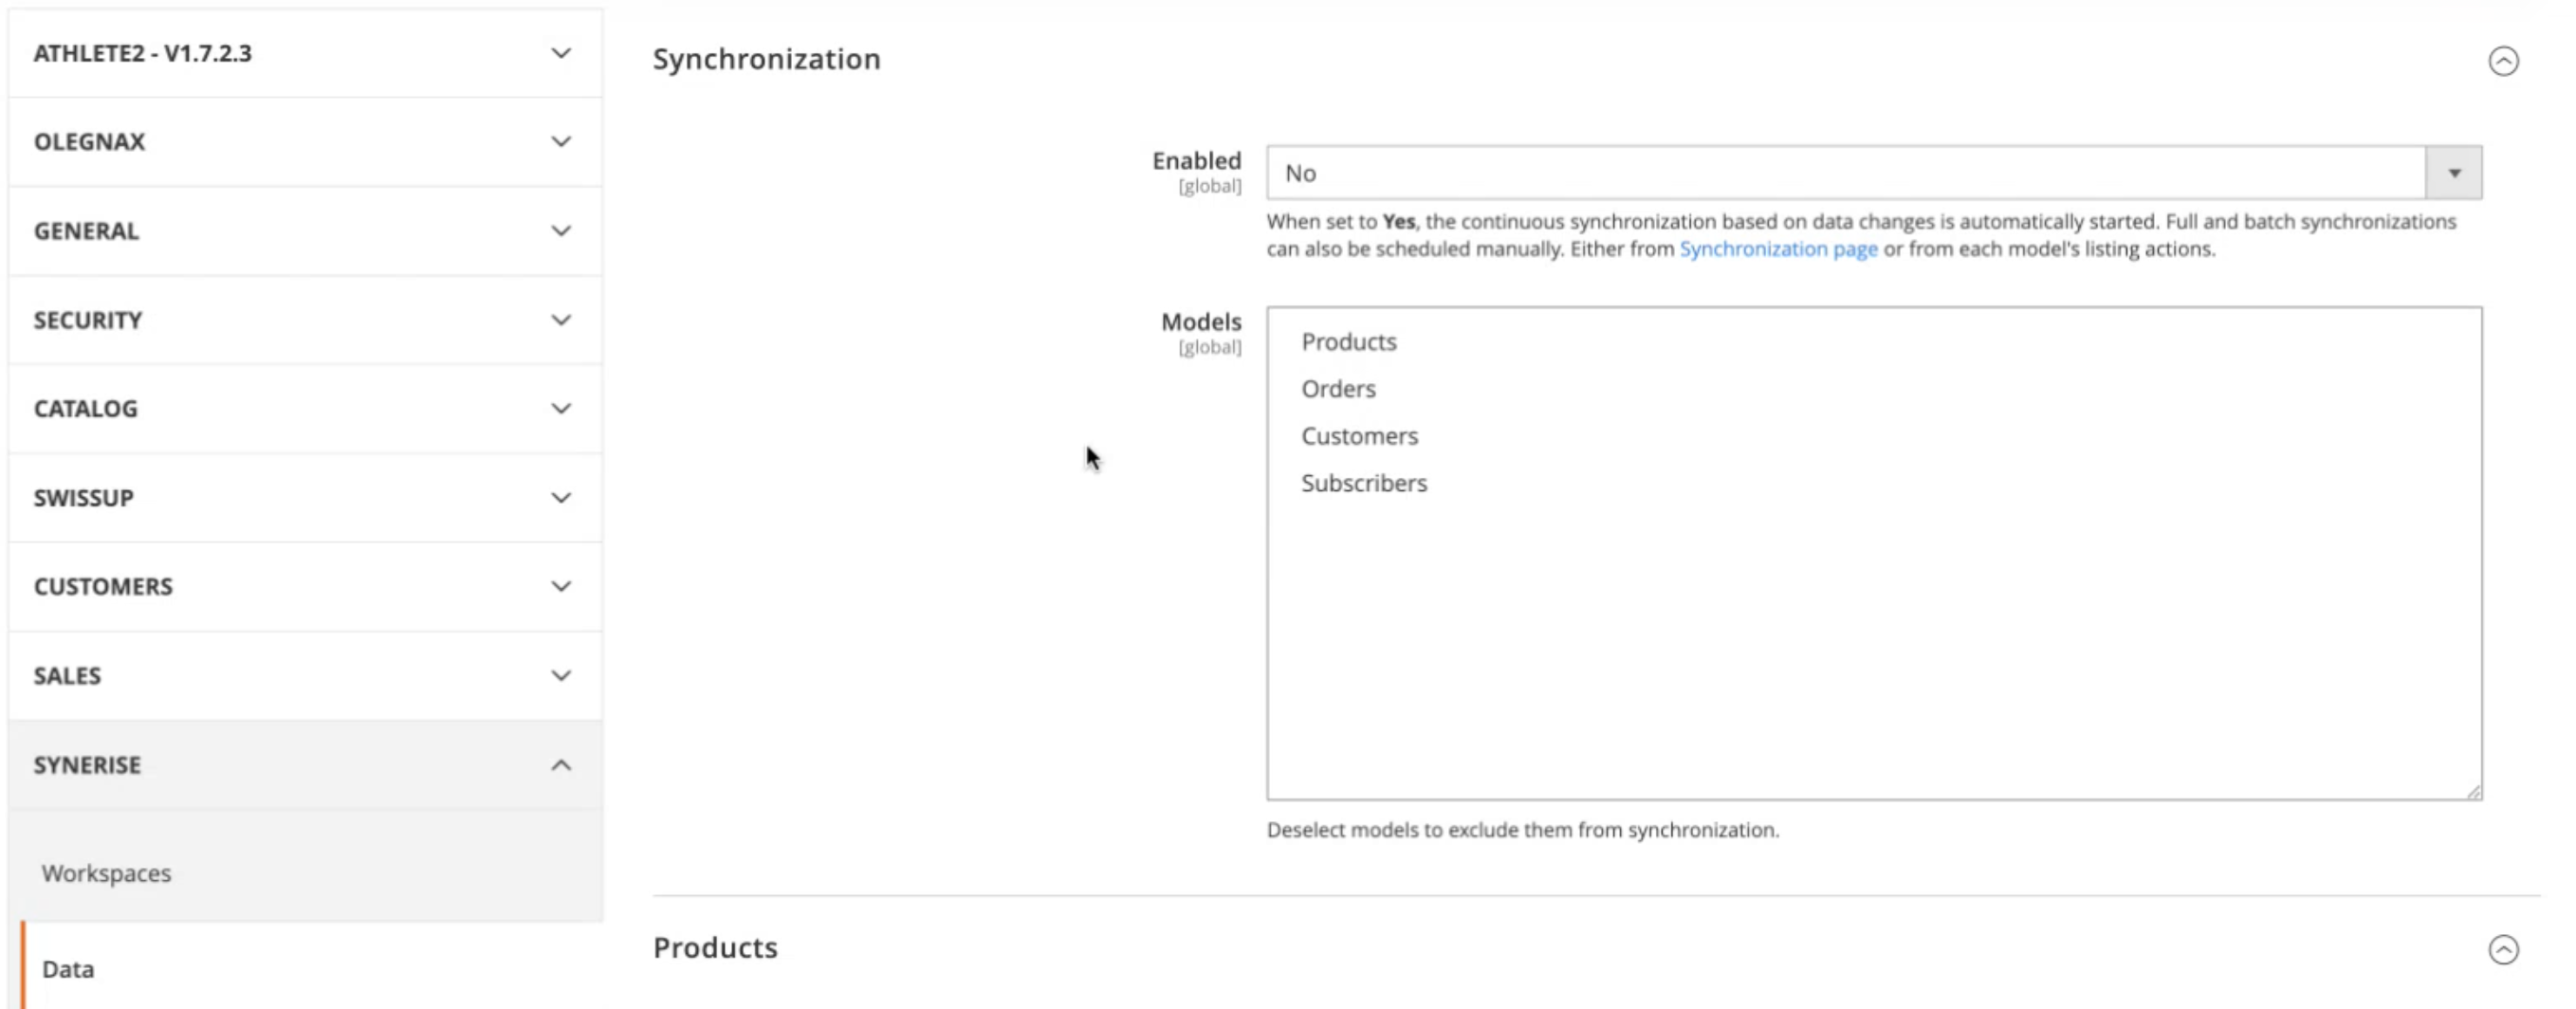Screen dimensions: 2576x1009
Task: Collapse the Synchronization section
Action: click(2505, 61)
